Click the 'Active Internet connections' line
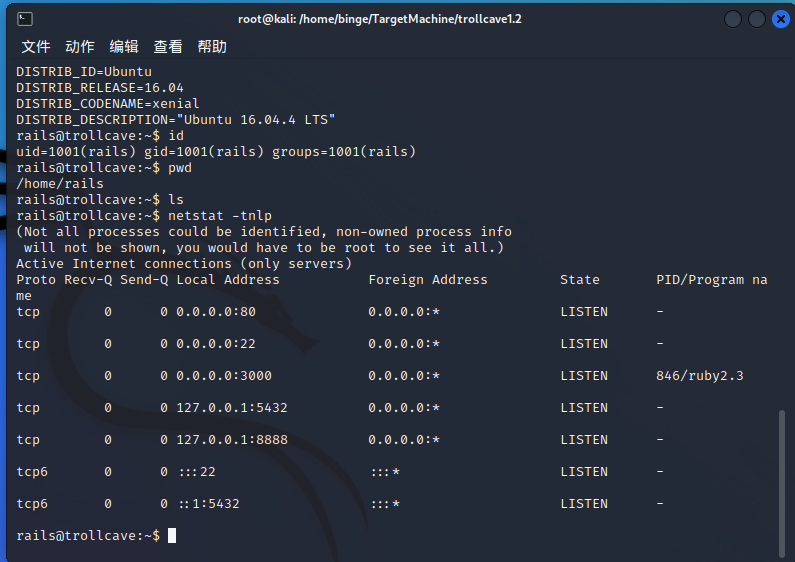 pos(184,264)
